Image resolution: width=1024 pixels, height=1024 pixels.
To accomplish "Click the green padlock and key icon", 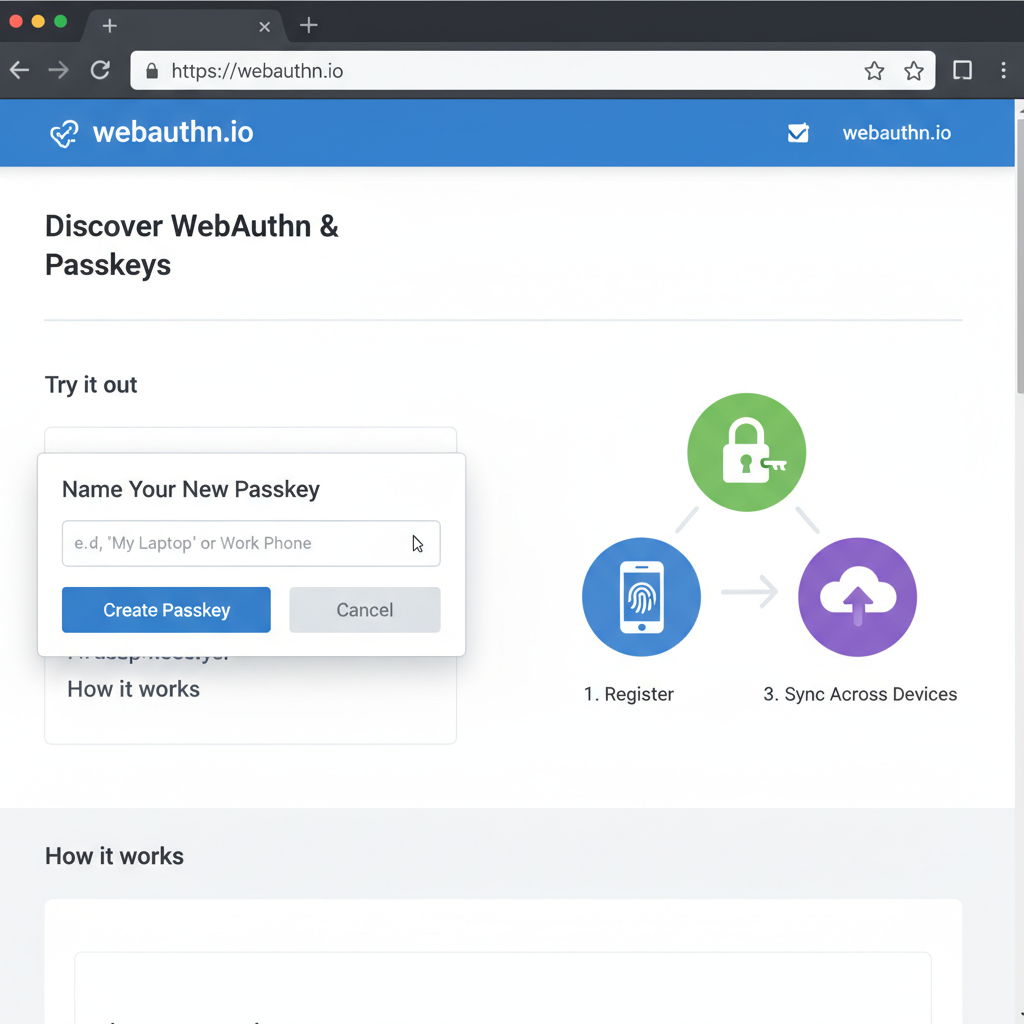I will [746, 452].
